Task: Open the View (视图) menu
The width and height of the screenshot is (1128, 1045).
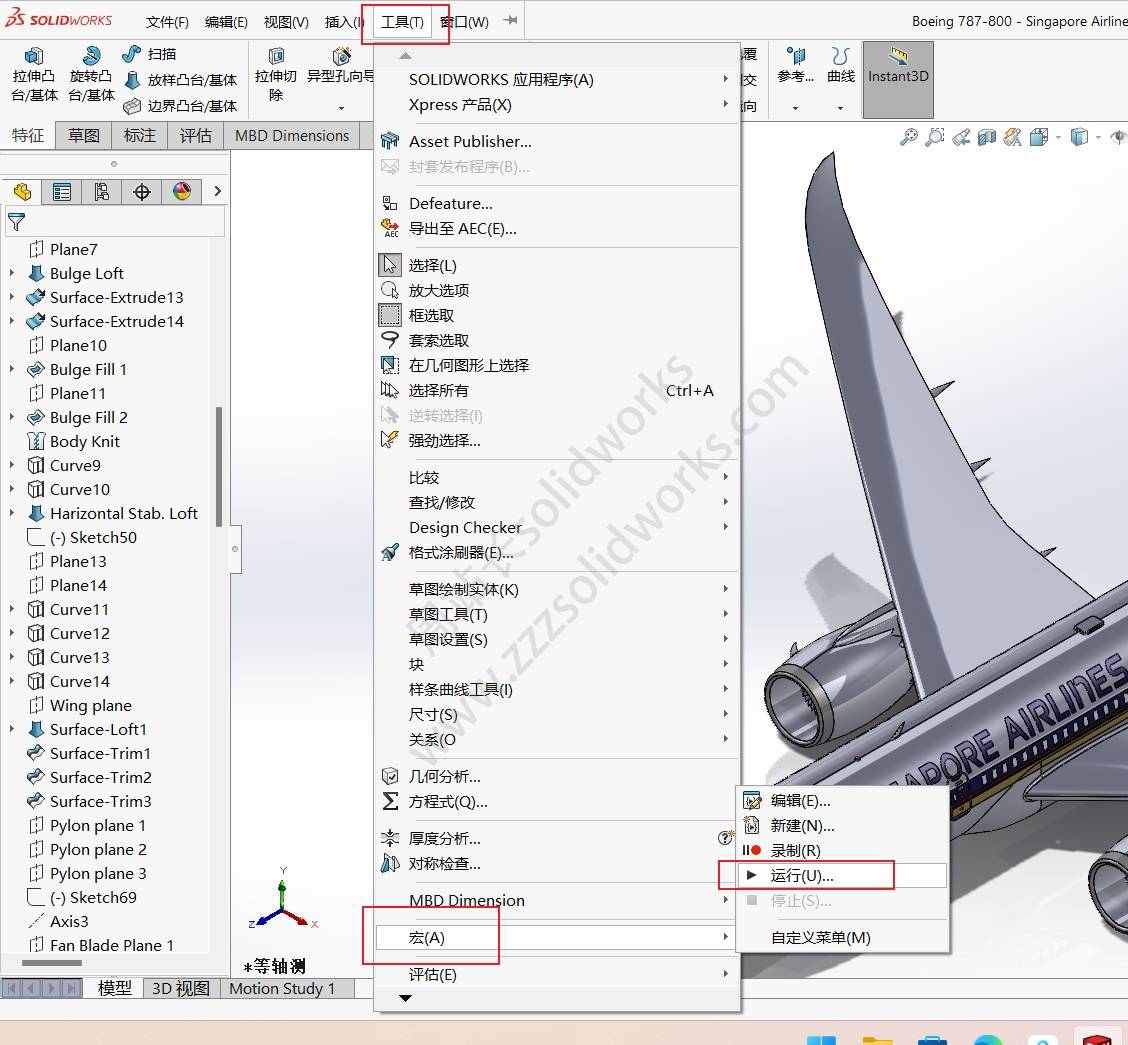Action: 286,22
